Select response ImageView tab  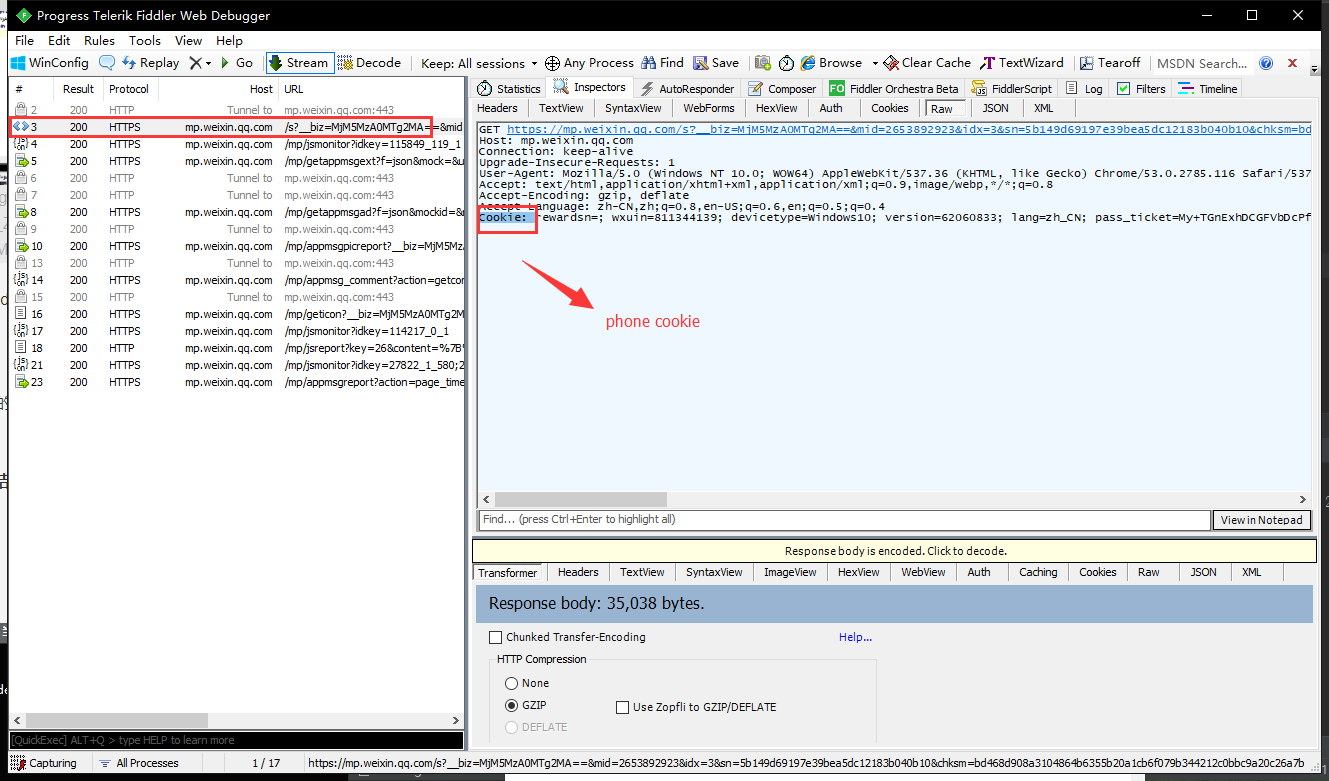click(790, 573)
